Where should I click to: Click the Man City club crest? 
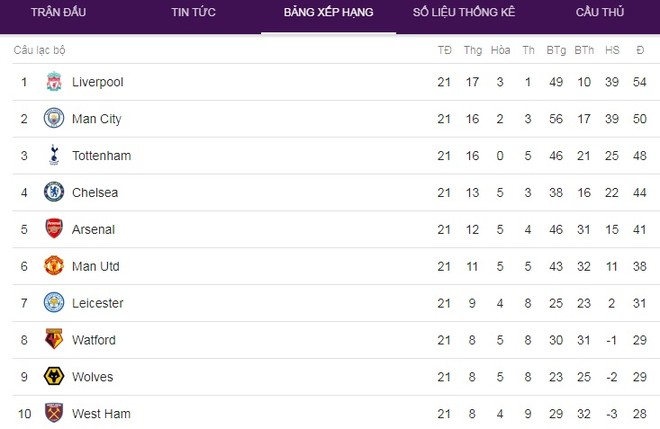[x=54, y=119]
